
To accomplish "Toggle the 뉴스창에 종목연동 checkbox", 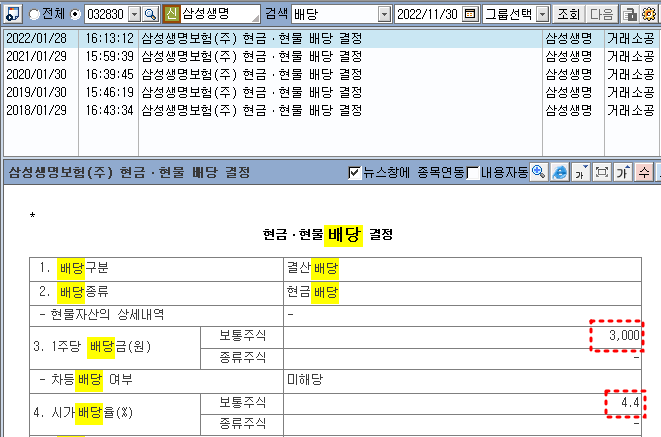I will (x=355, y=172).
